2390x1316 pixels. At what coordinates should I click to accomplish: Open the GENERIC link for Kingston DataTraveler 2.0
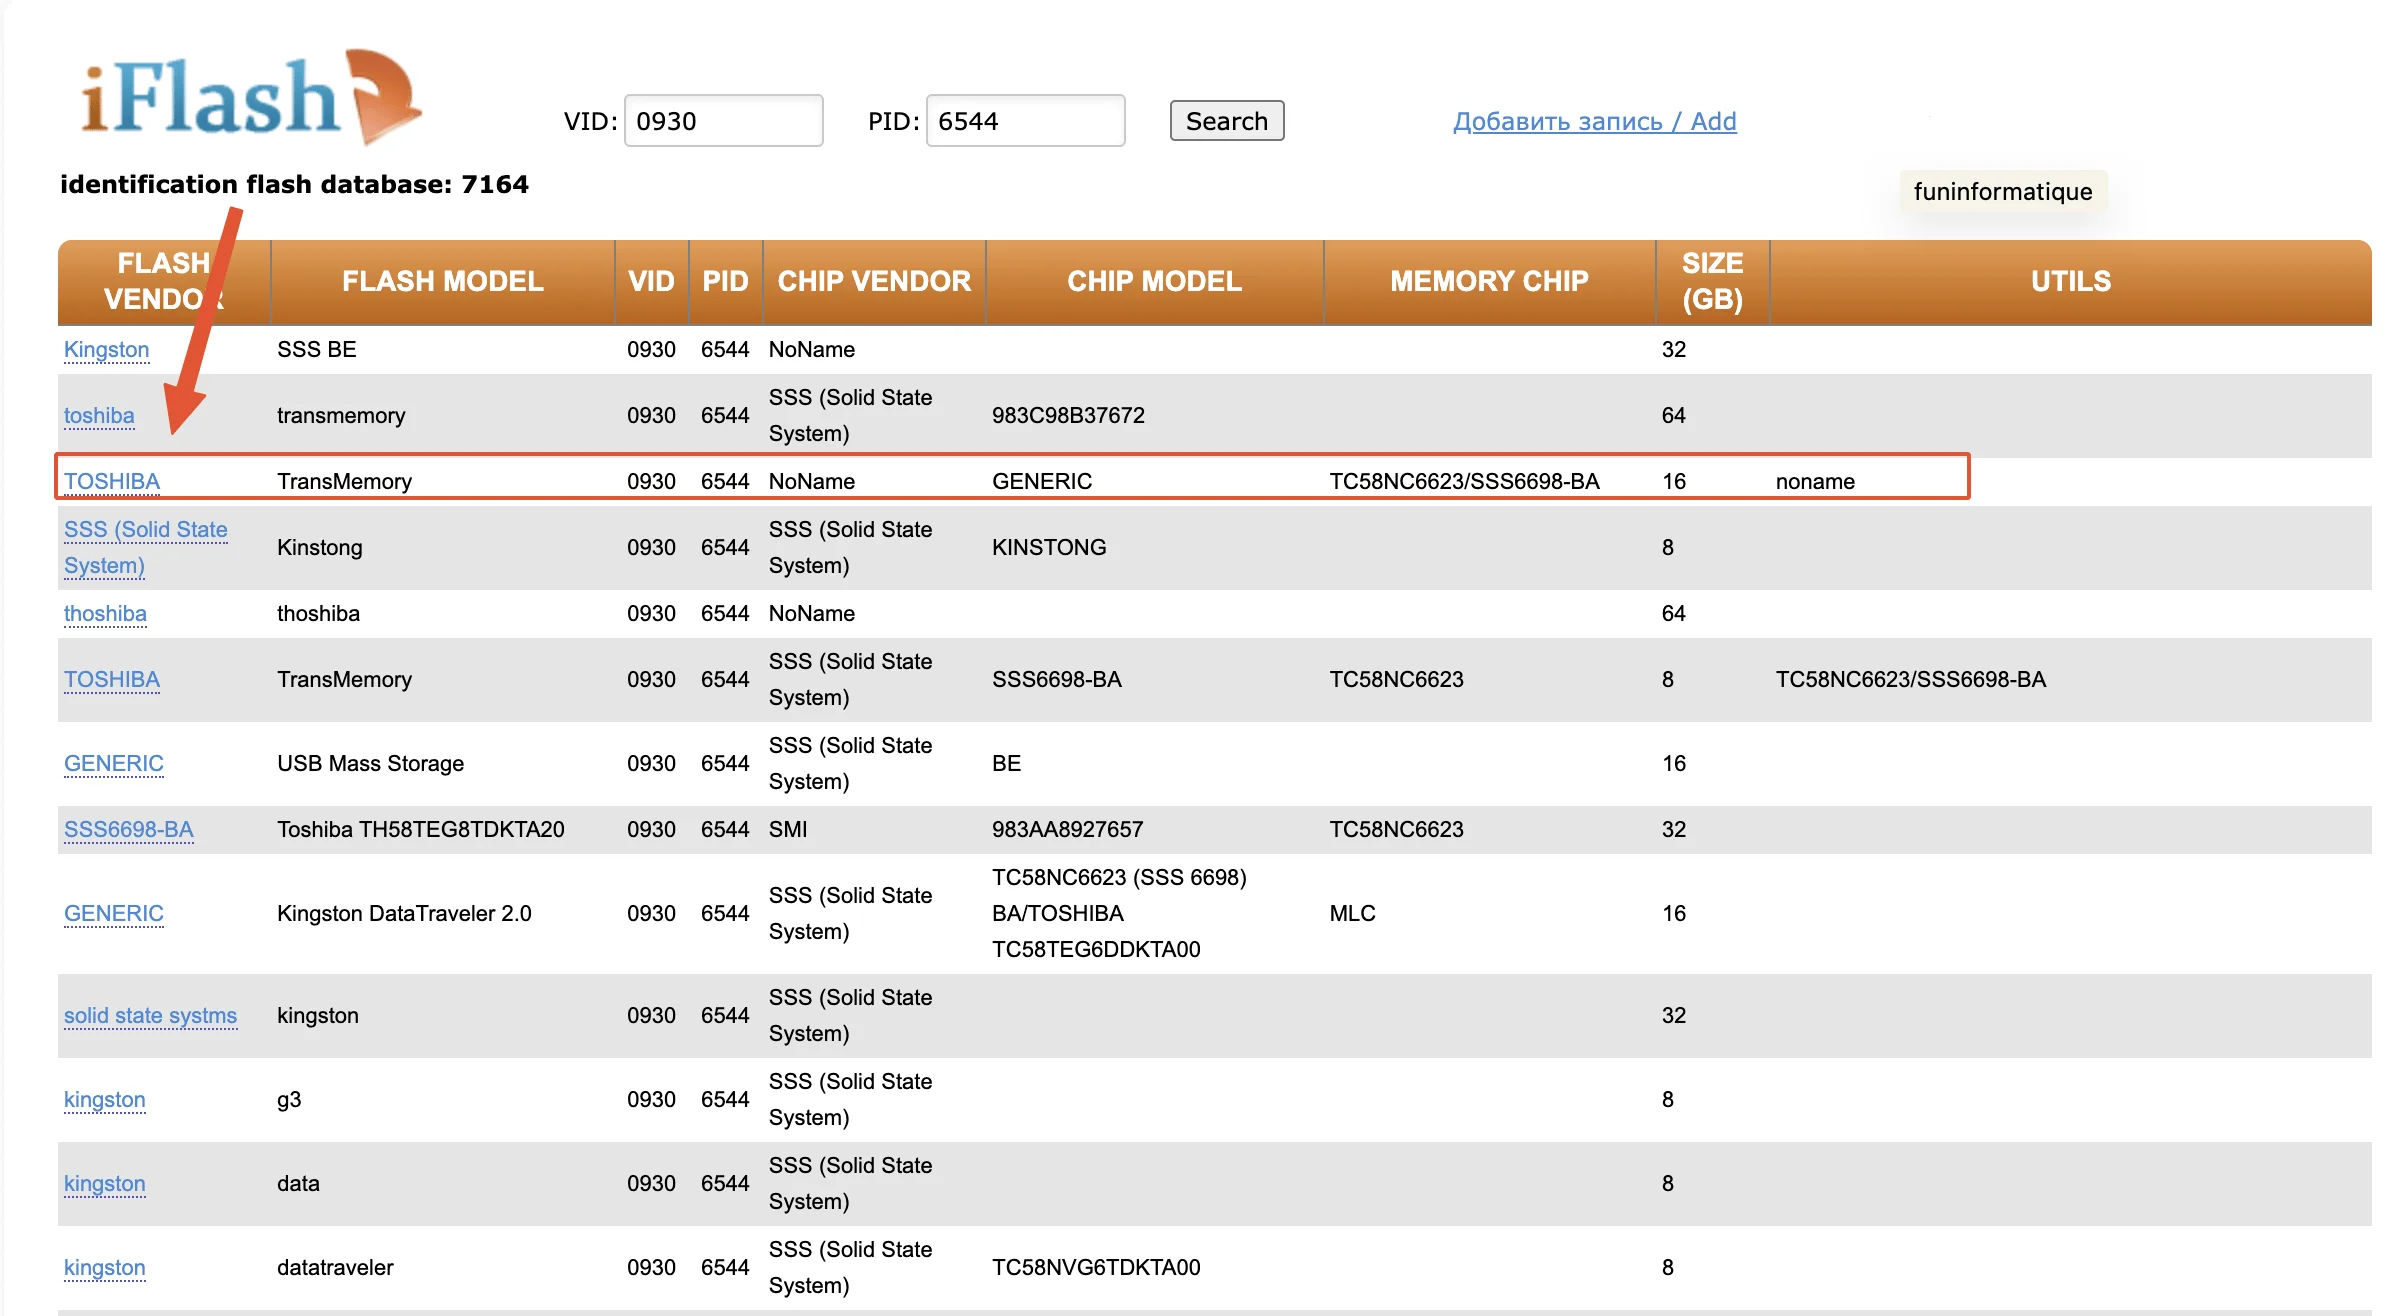pyautogui.click(x=113, y=914)
